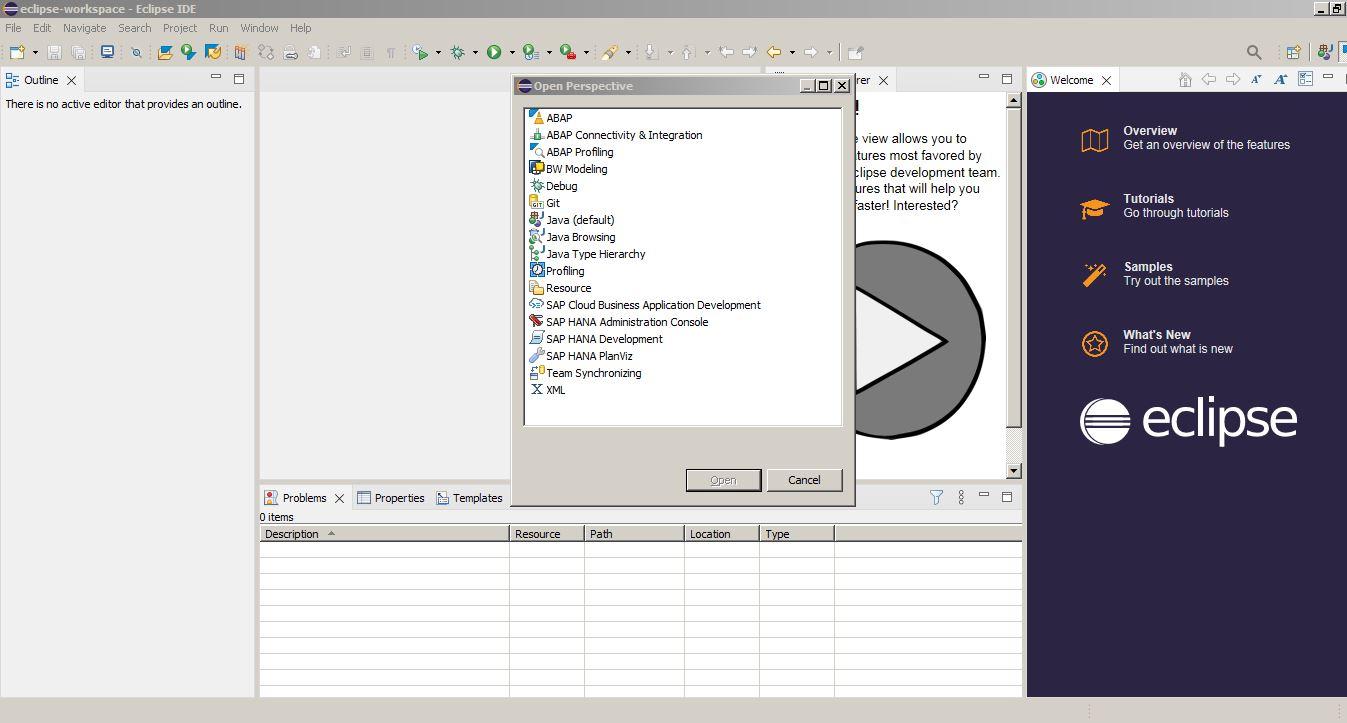Select the SAP HANA Development perspective
Viewport: 1347px width, 723px height.
[603, 338]
